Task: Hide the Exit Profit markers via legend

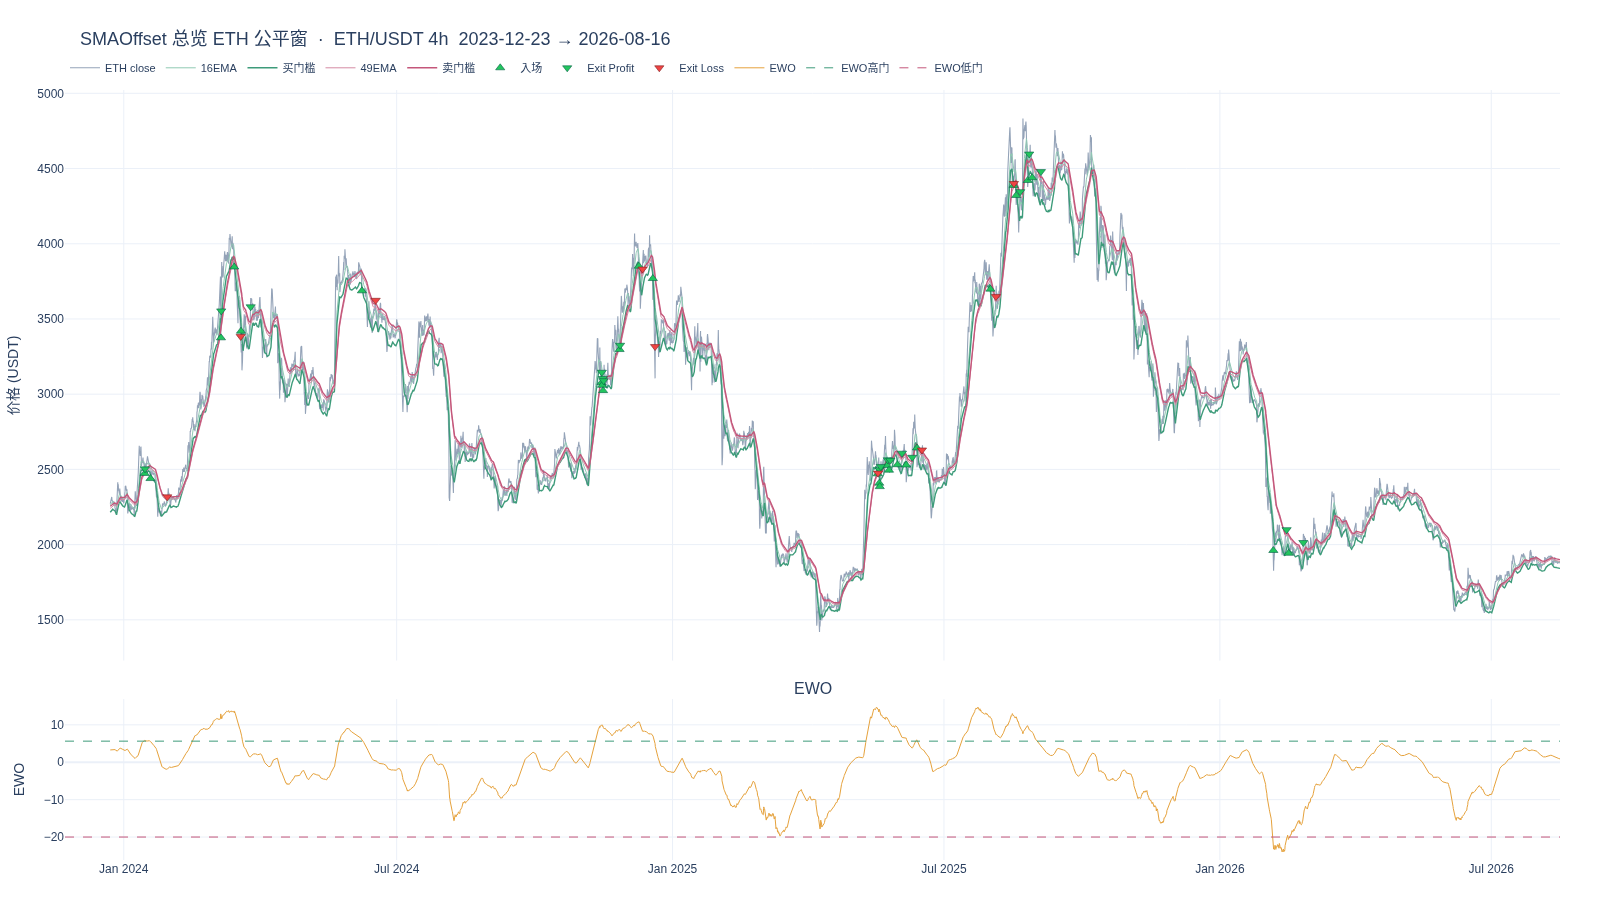Action: click(598, 68)
